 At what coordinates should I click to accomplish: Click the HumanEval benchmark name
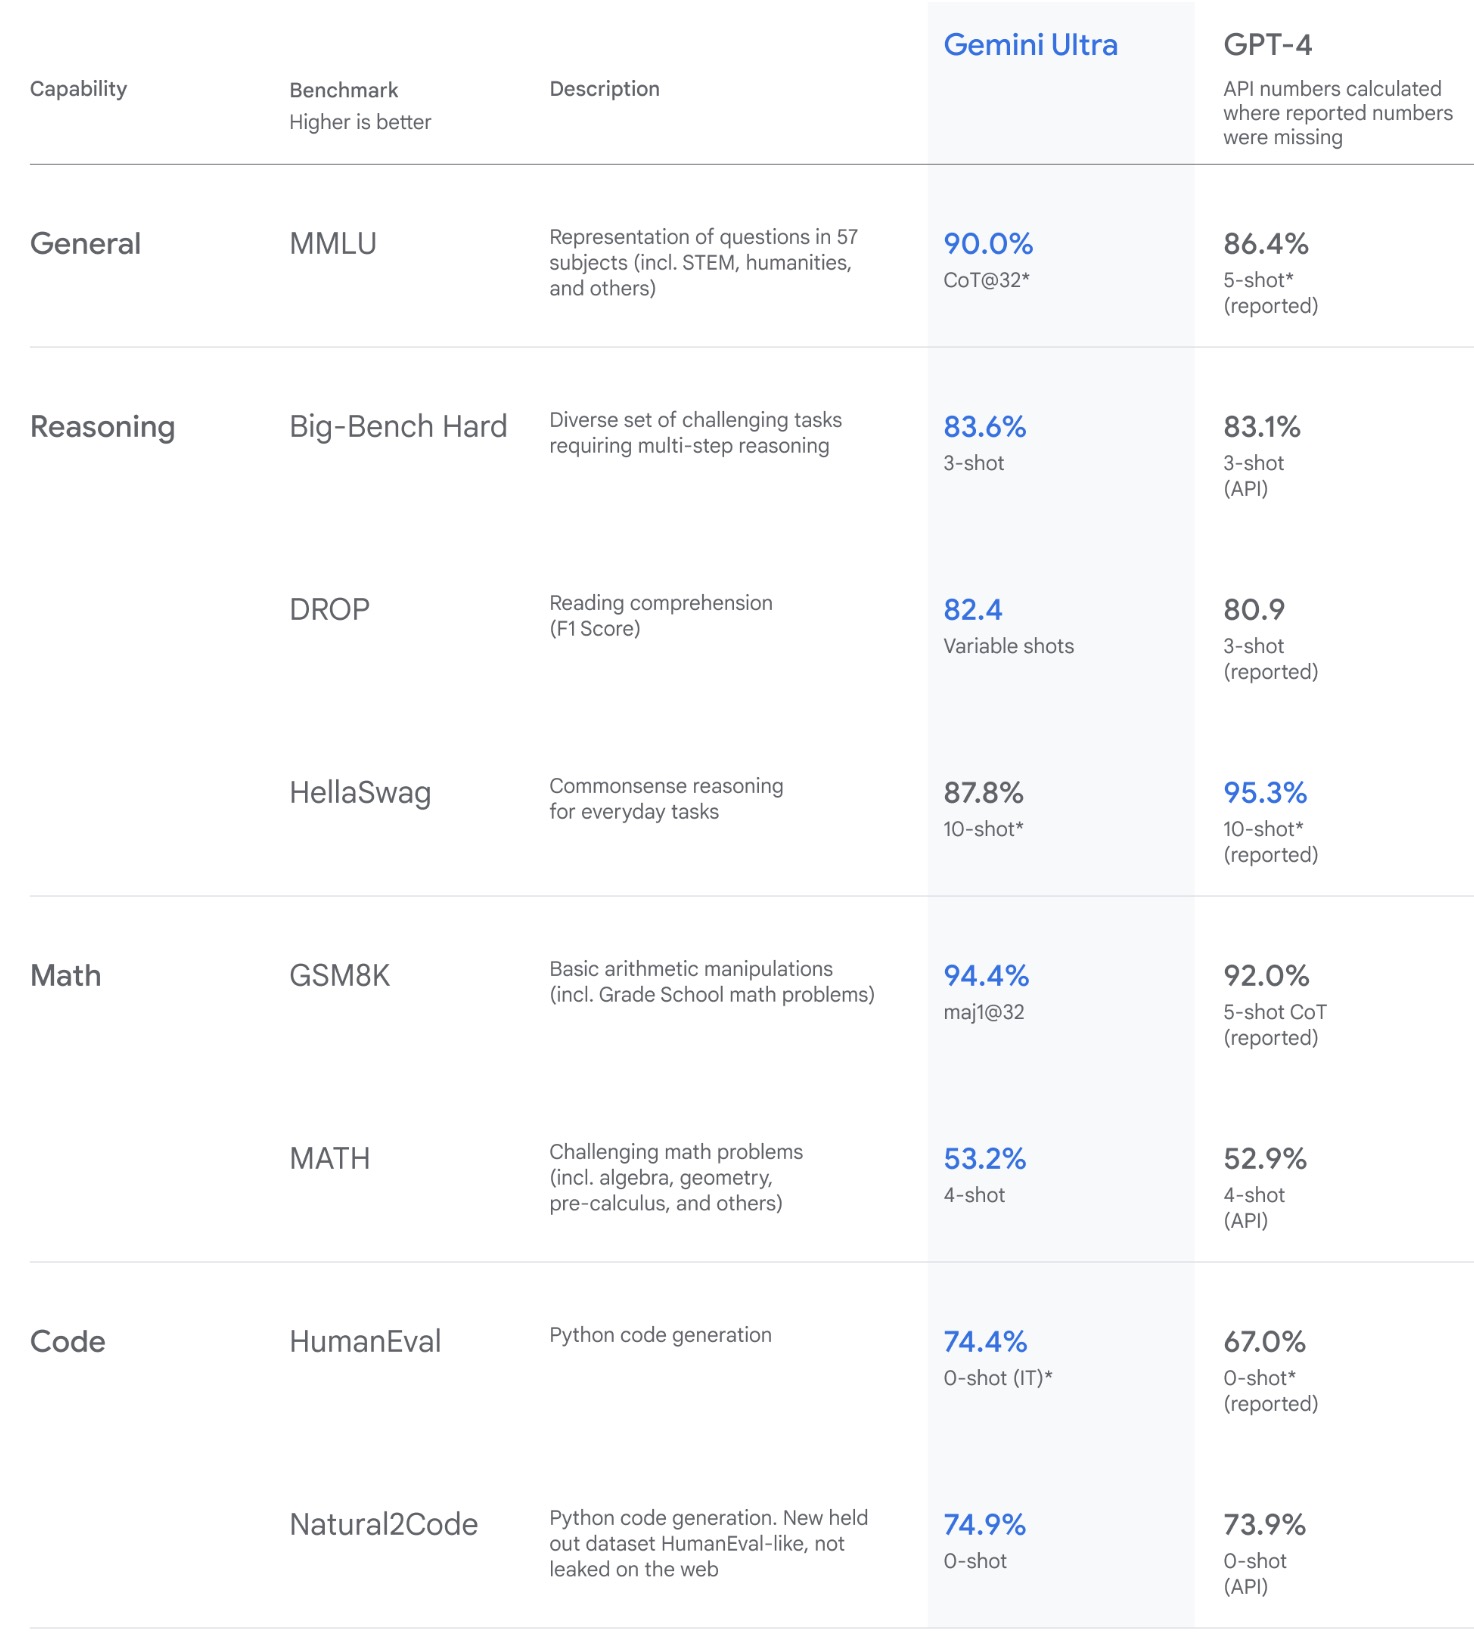(365, 1341)
